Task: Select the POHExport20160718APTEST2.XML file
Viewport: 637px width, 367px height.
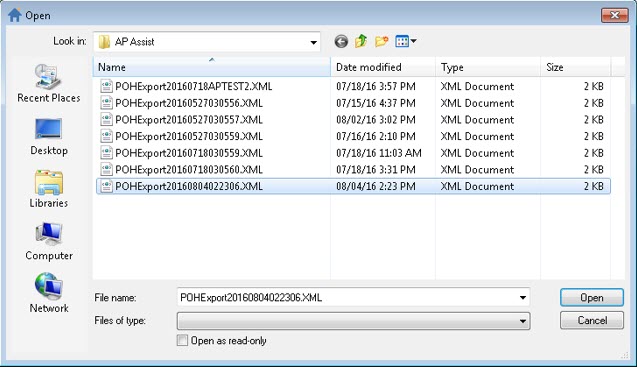Action: click(193, 86)
